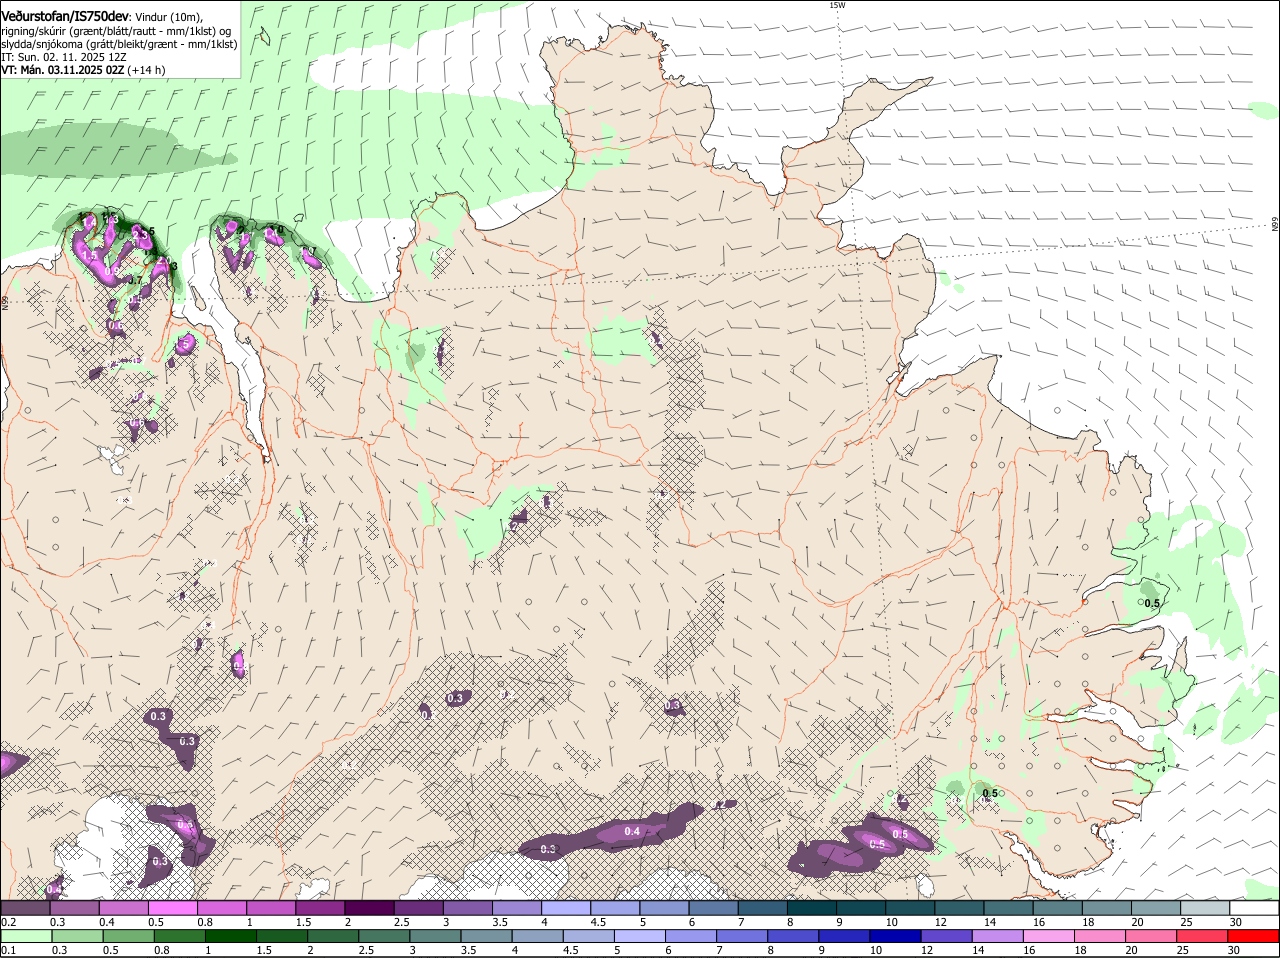This screenshot has height=958, width=1280.
Task: Pick upper legend swatch between 4 and 4.5
Action: [566, 908]
